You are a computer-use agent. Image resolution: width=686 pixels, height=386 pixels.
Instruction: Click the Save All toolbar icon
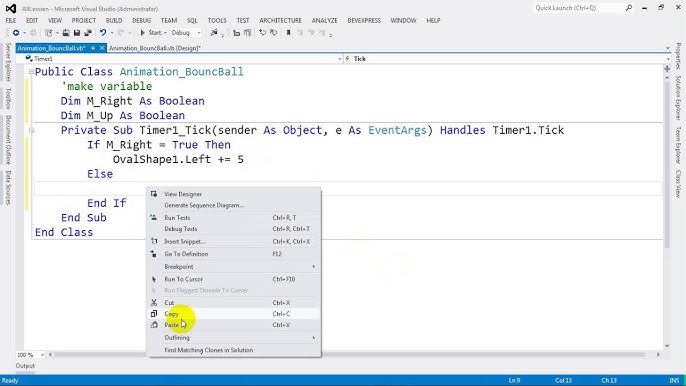click(88, 33)
